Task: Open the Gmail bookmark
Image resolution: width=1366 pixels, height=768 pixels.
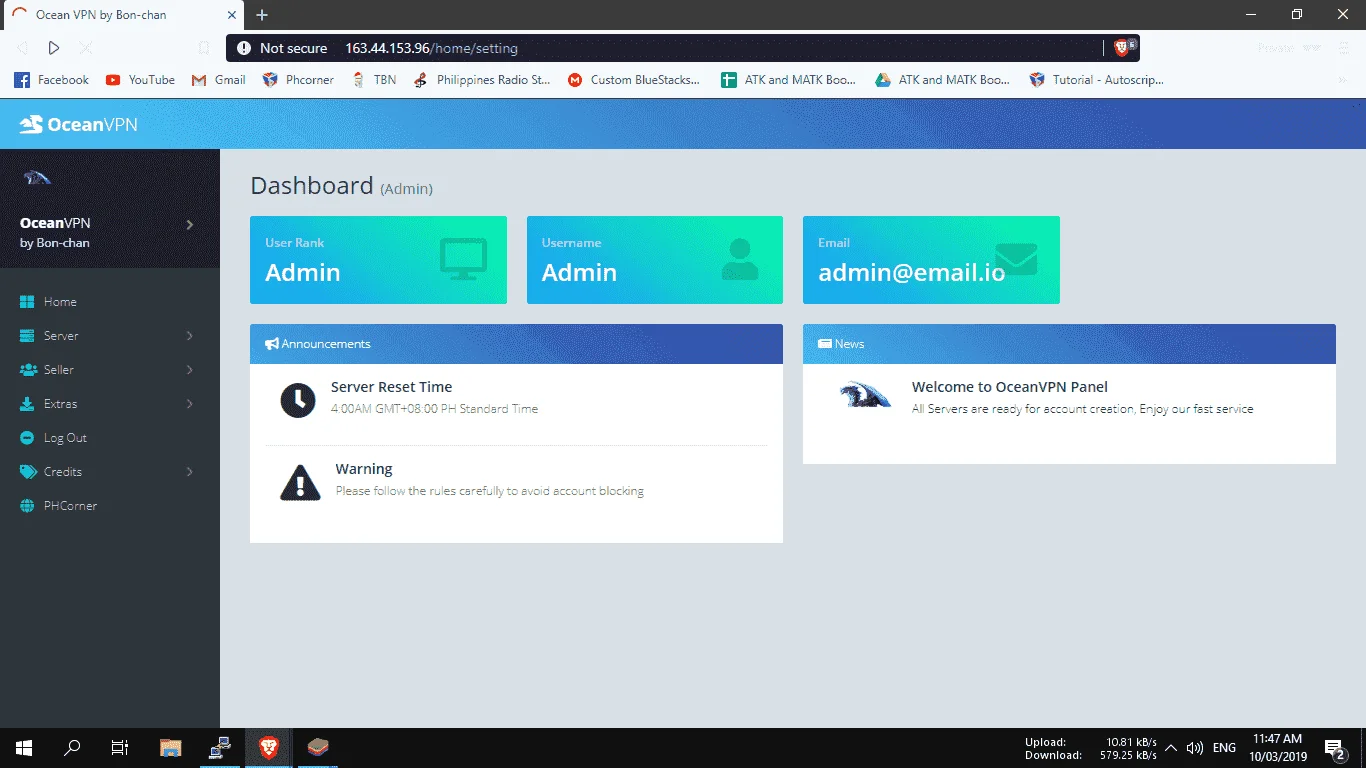Action: [219, 80]
